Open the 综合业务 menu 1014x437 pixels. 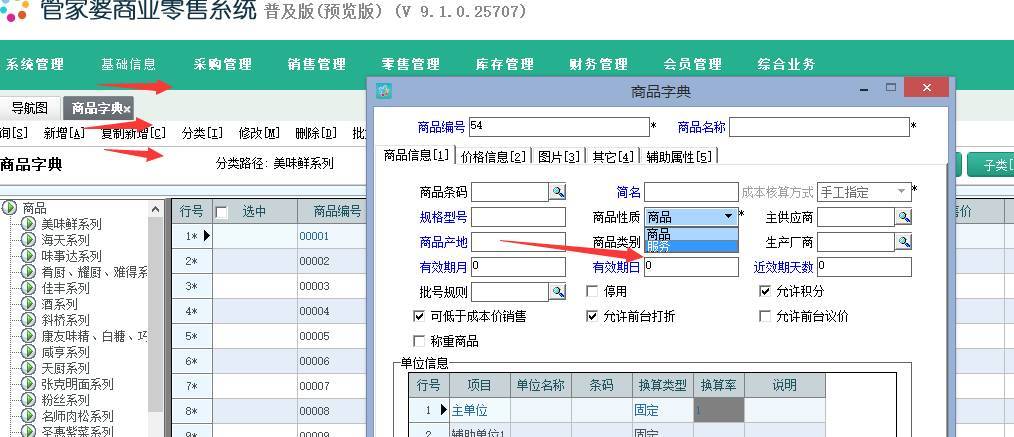tap(786, 65)
